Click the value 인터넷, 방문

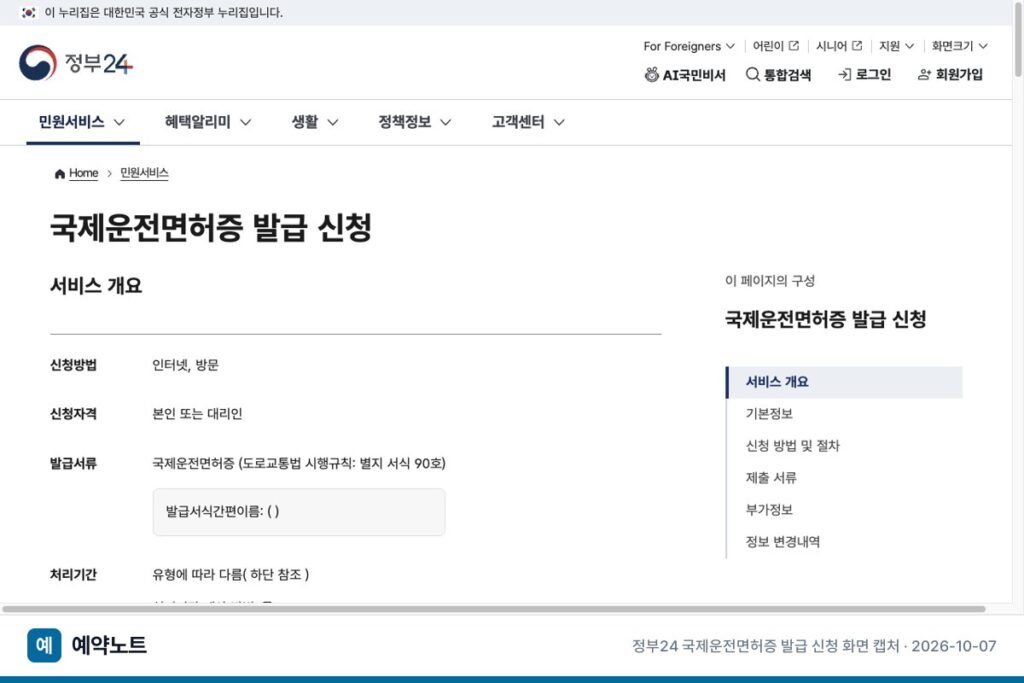[x=185, y=365]
